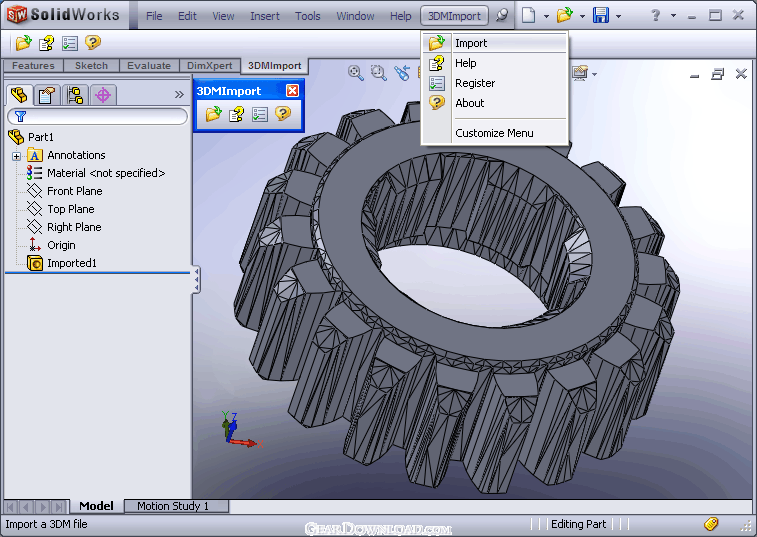Select Origin in the feature tree
Screen dimensions: 757x537
point(61,245)
